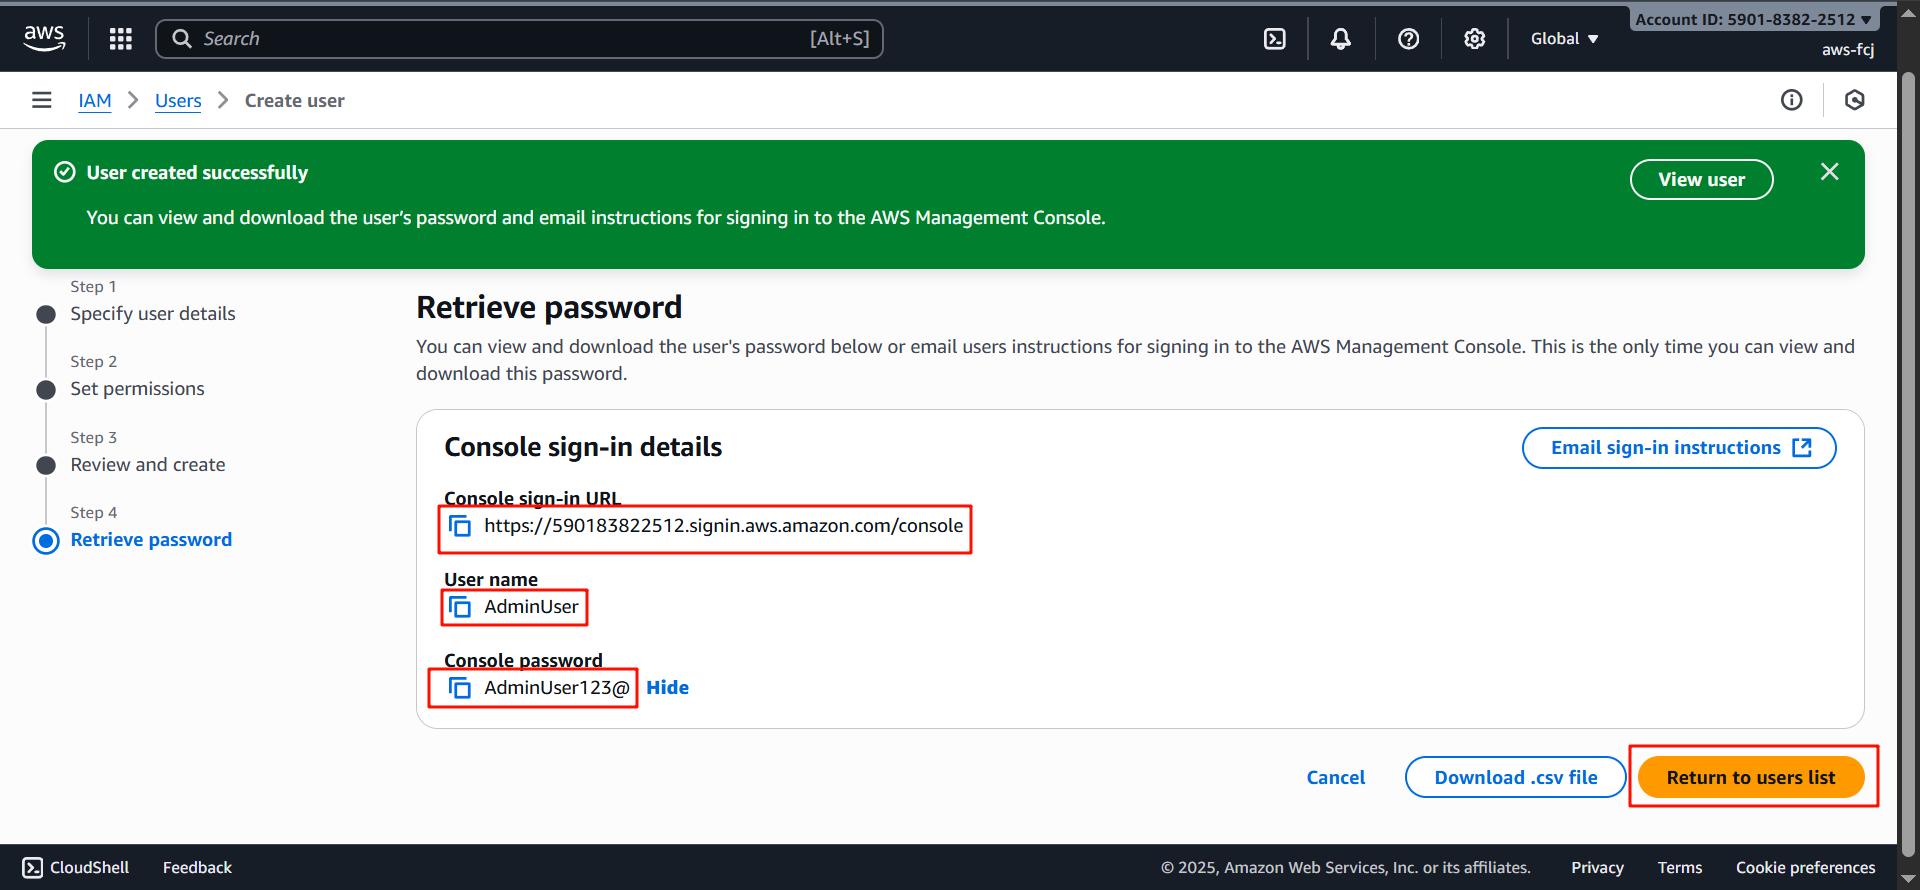The image size is (1920, 890).
Task: Open Feedback in the footer
Action: (x=197, y=868)
